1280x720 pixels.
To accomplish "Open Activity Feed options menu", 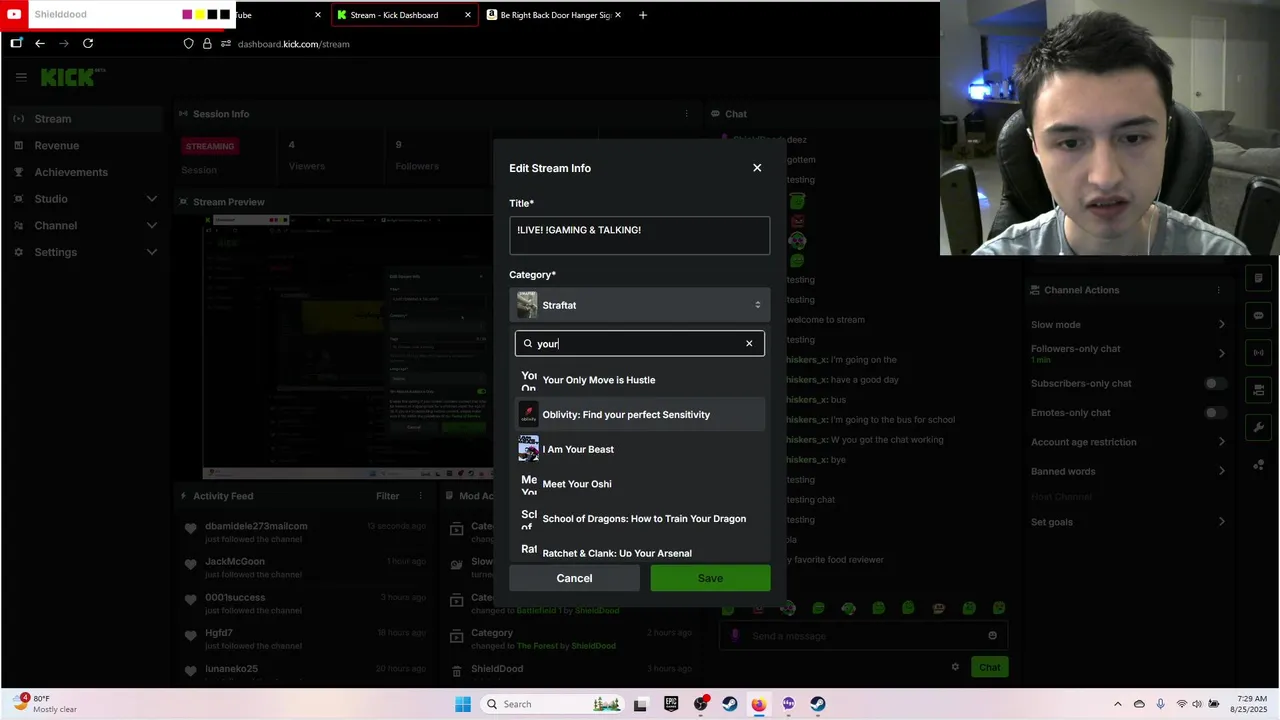I will pyautogui.click(x=419, y=496).
